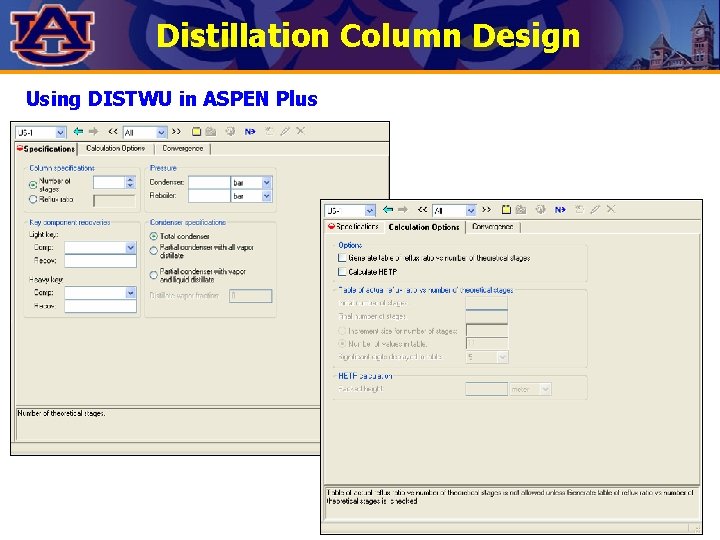Click the grayed folder icon next to the note in the Specifications window
Screen dimensions: 720x540
coord(211,131)
